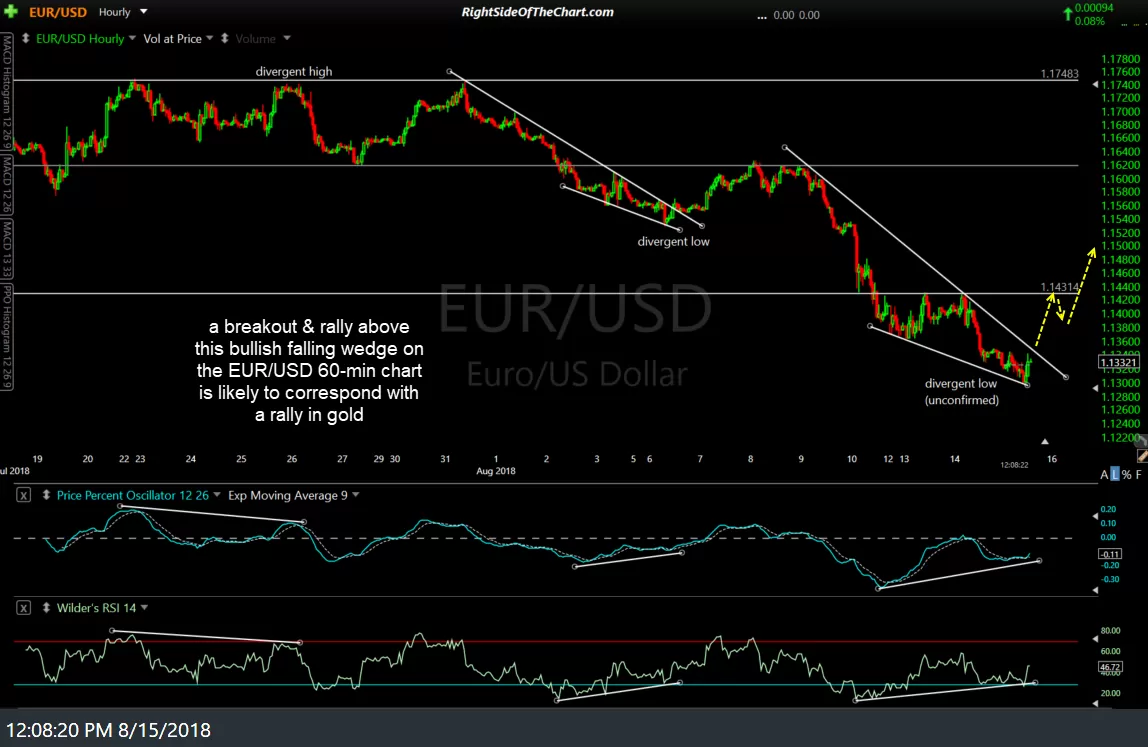Click the arrow at RSI pane bottom

[x=1095, y=703]
